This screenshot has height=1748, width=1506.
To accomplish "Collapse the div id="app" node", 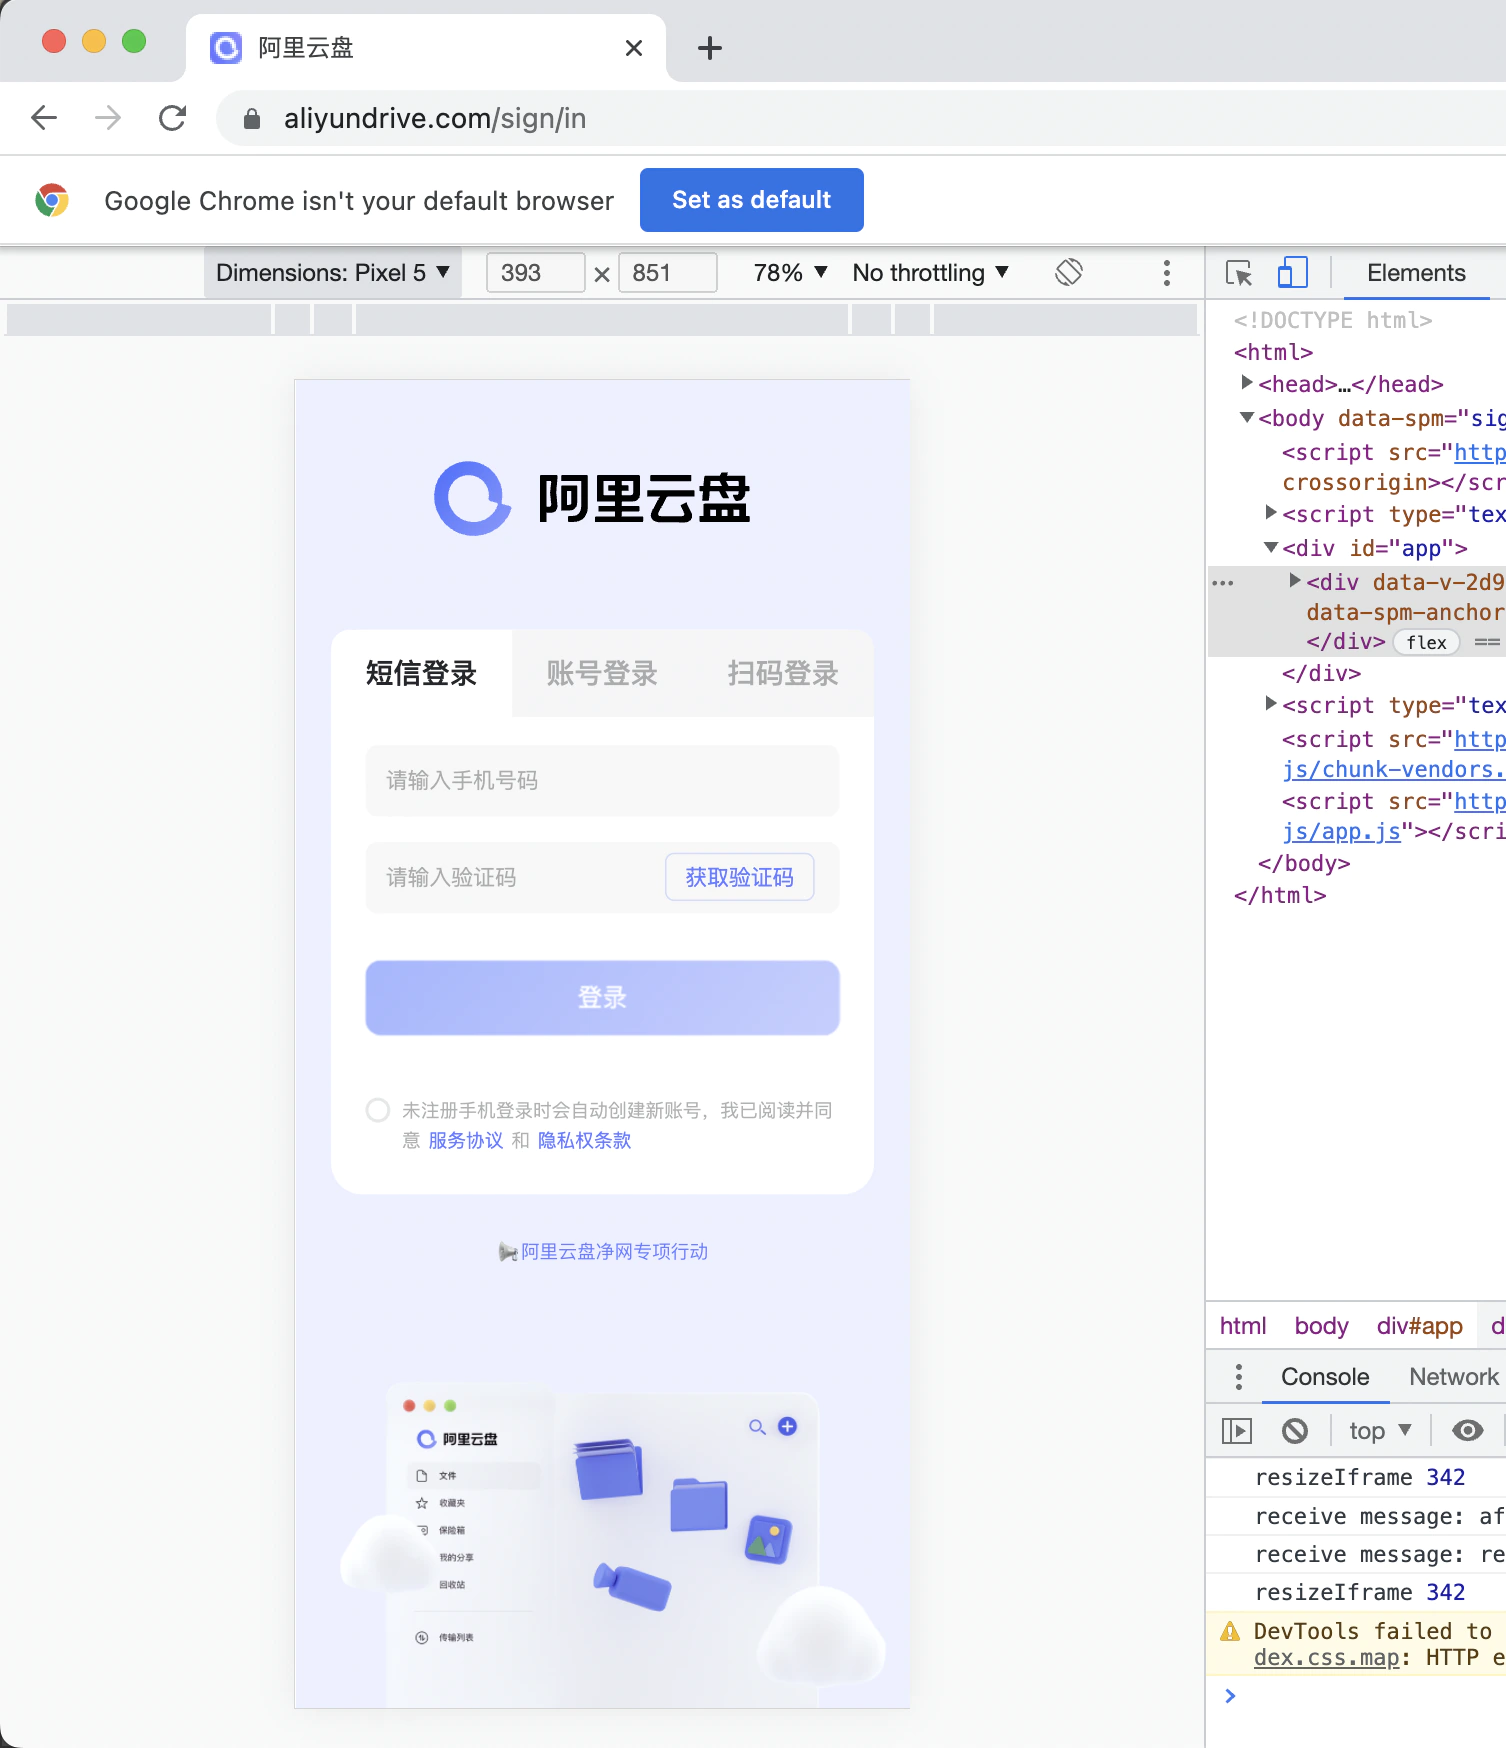I will (x=1271, y=547).
